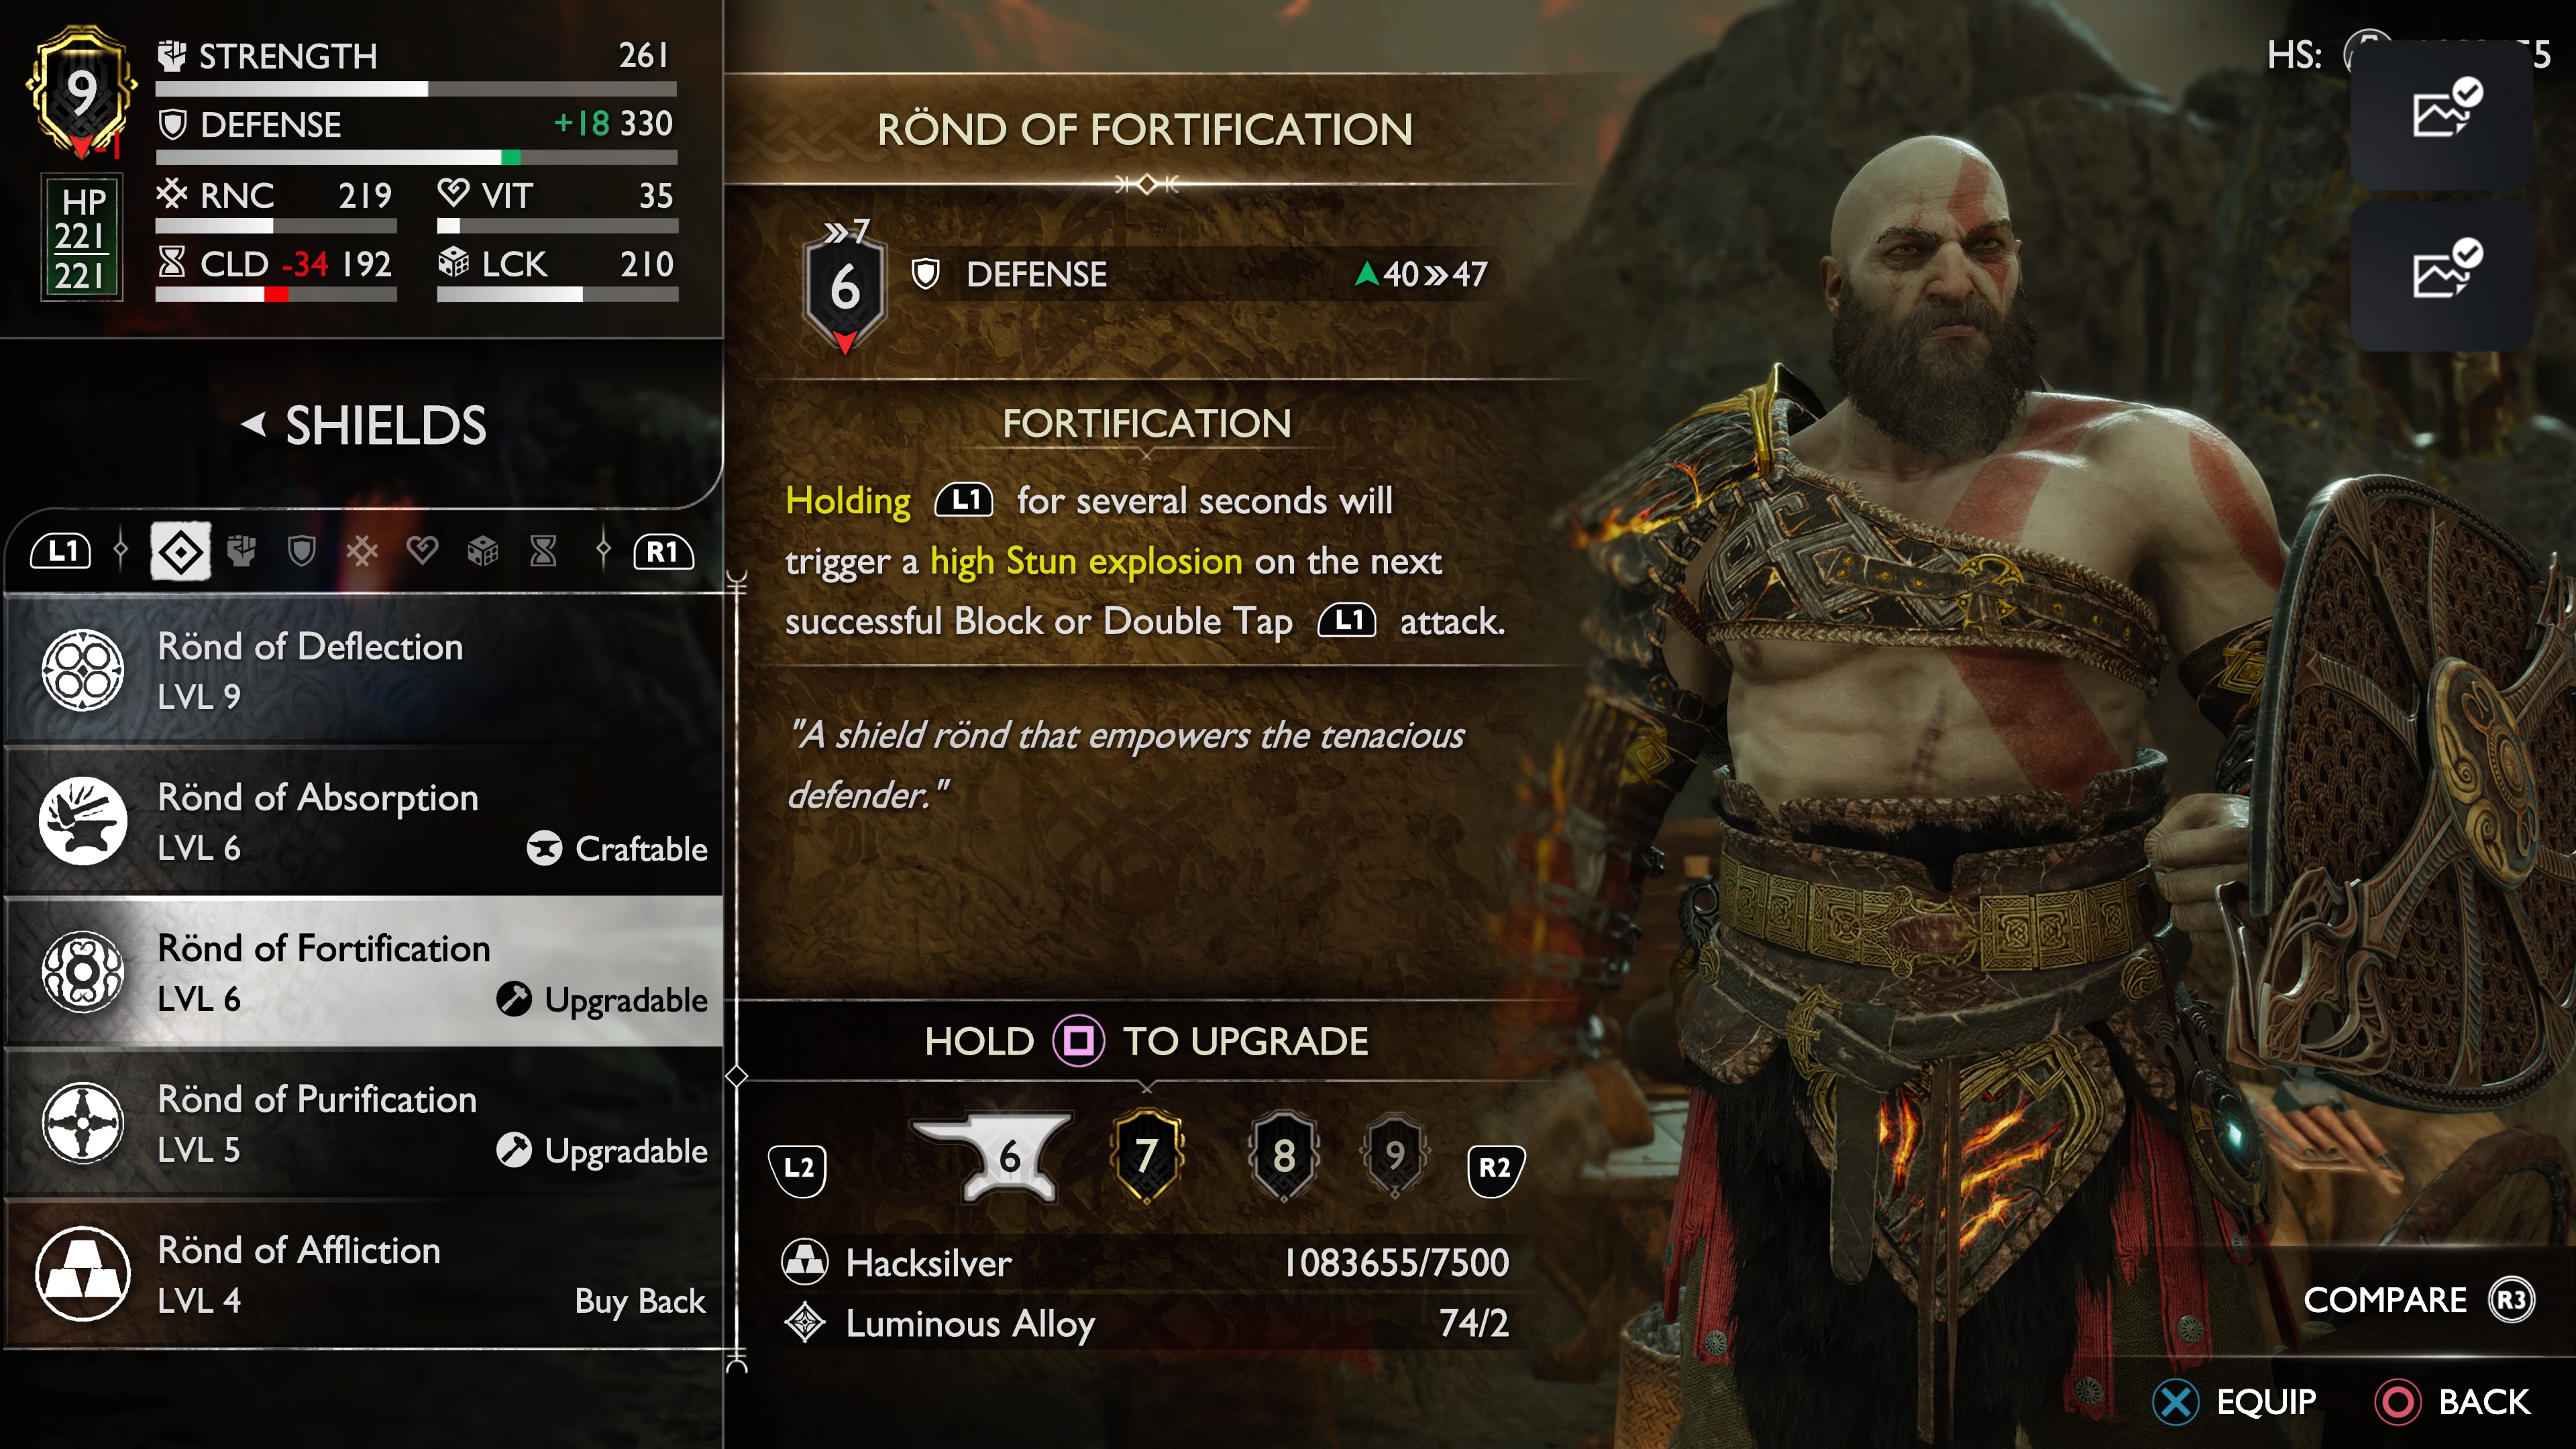Click the BACK button prompt

pos(2452,1402)
